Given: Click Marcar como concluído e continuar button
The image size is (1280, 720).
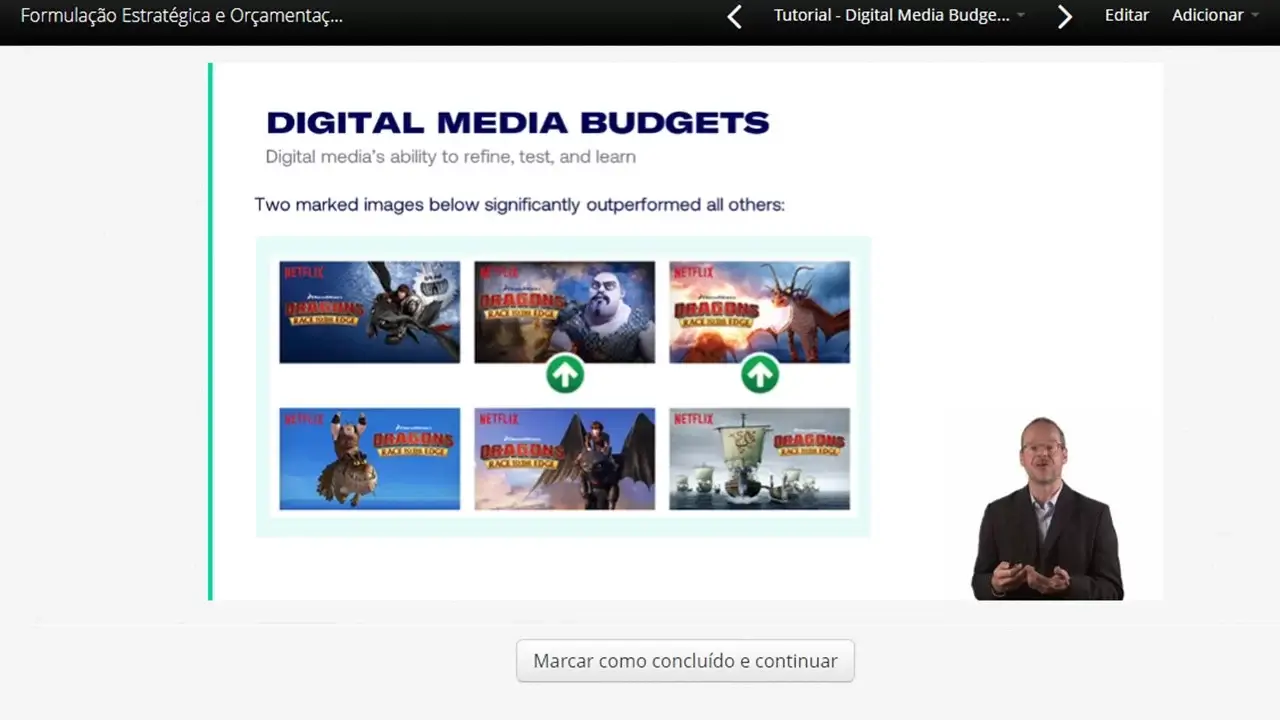Looking at the screenshot, I should click(x=685, y=661).
